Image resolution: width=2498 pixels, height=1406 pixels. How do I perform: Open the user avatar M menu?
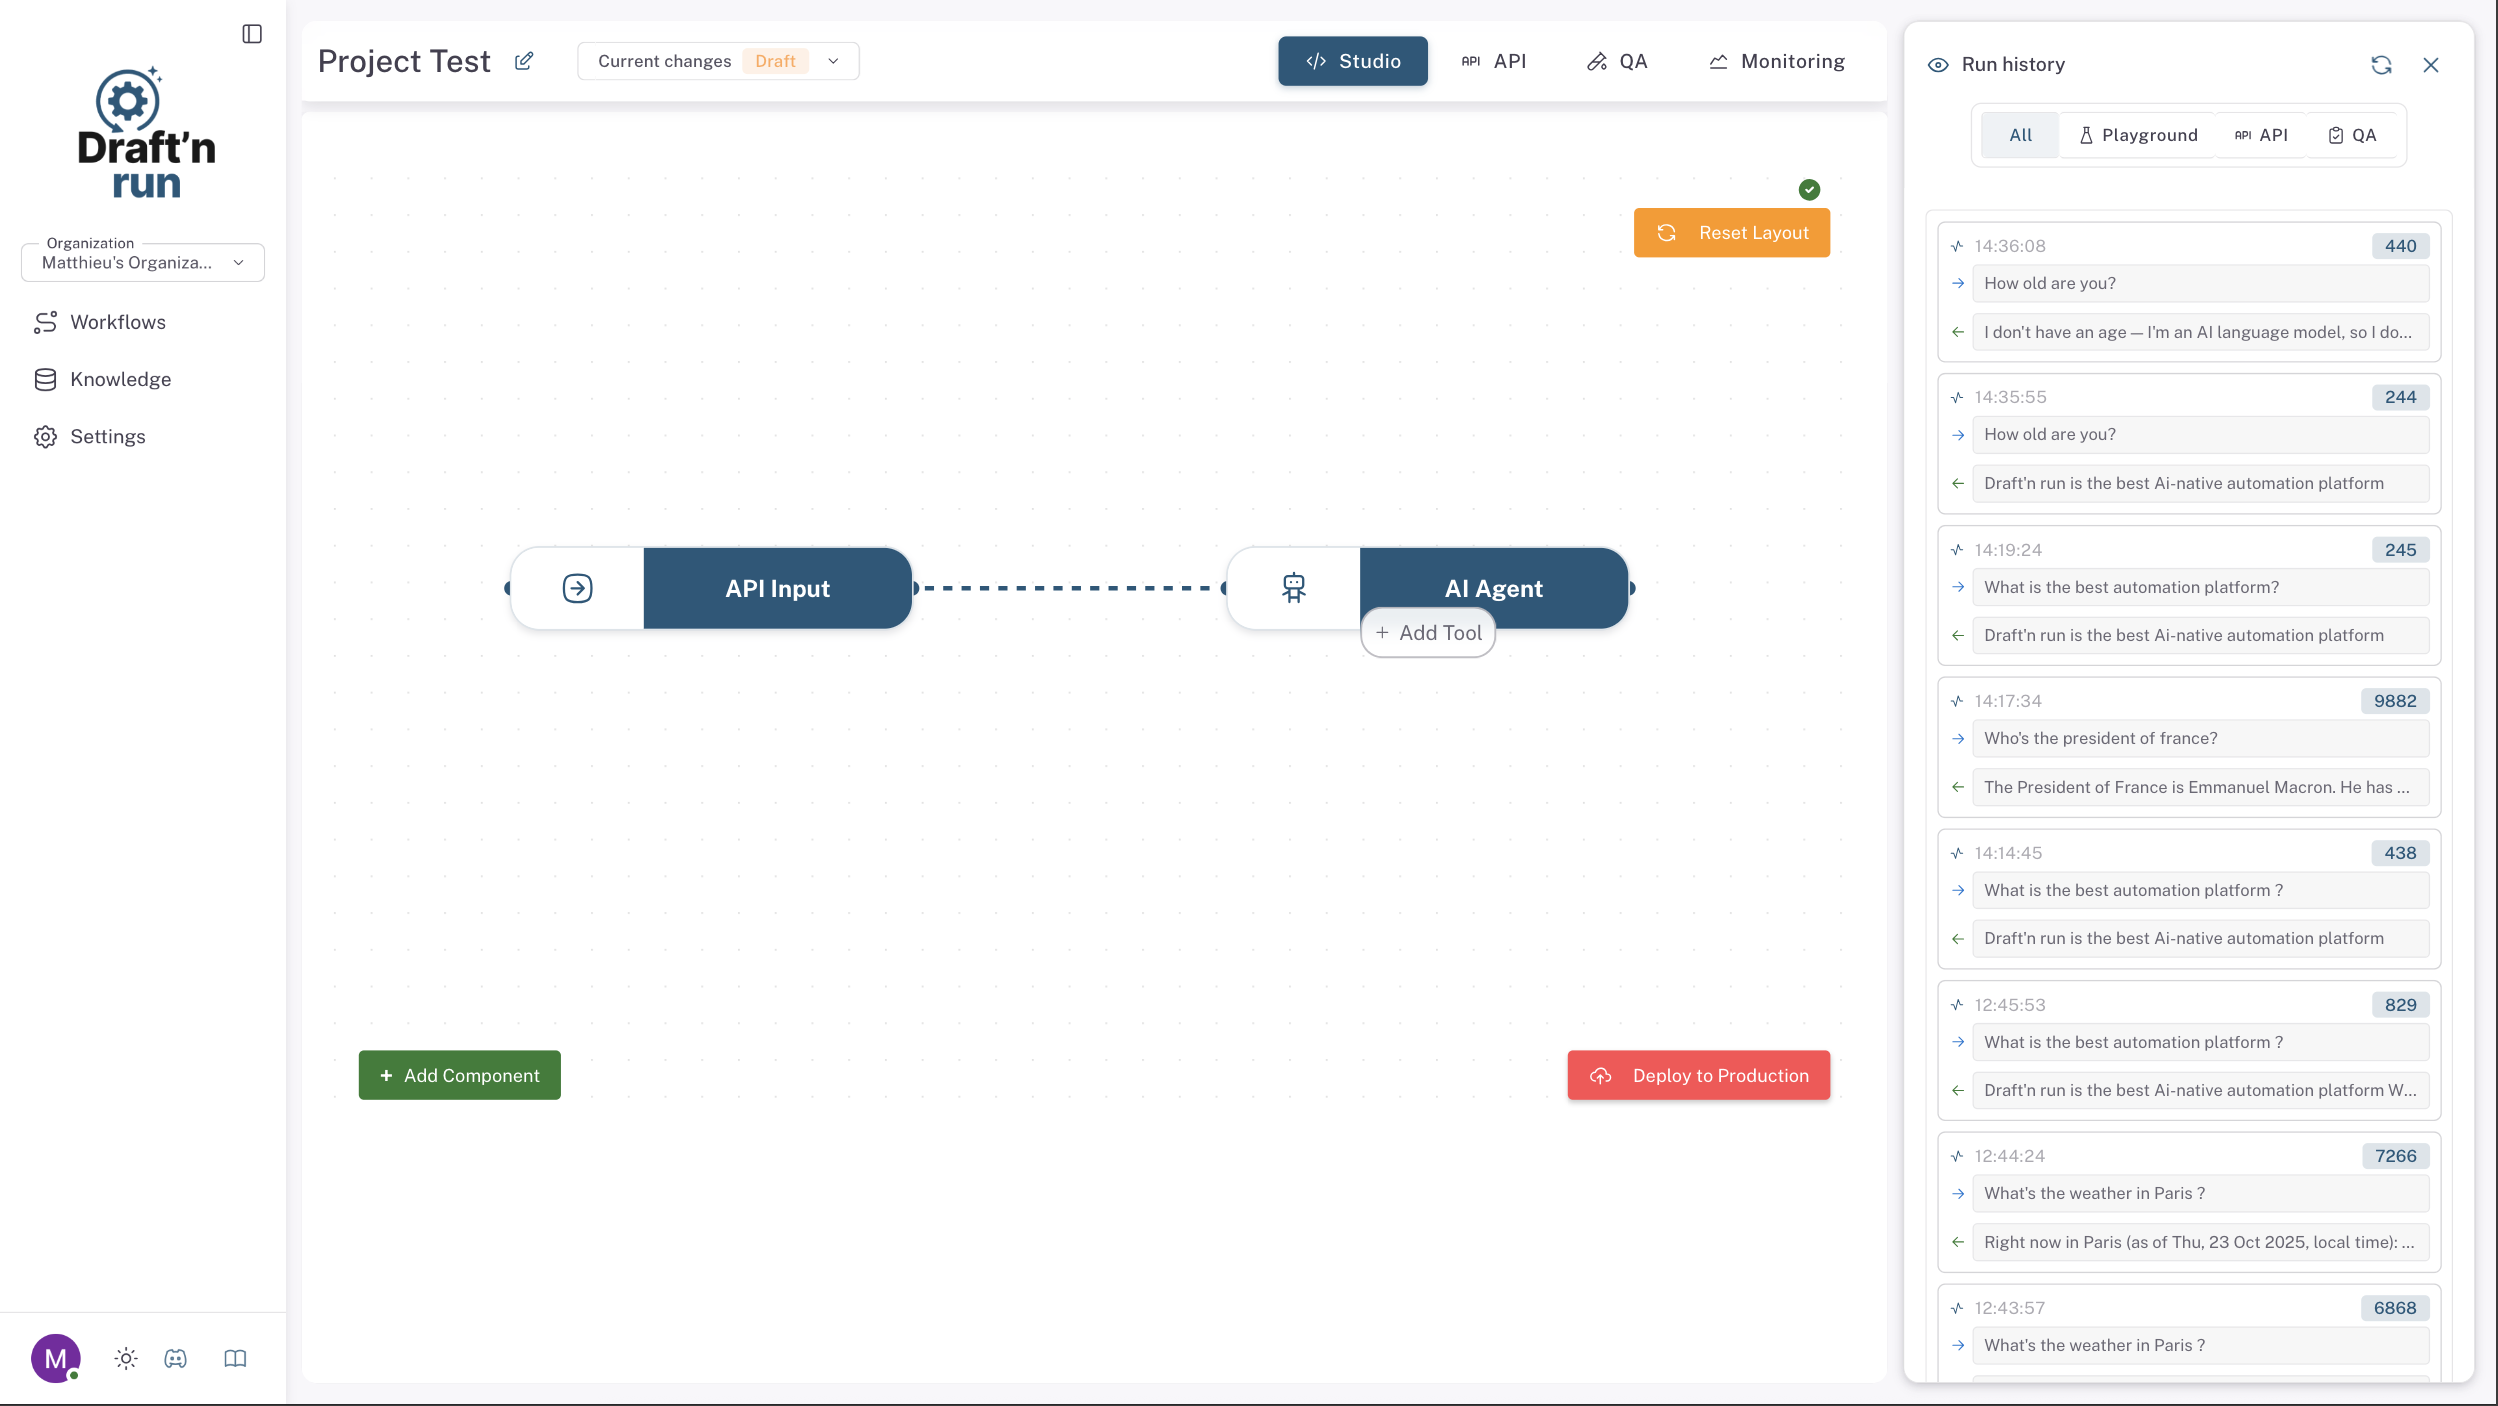point(55,1358)
